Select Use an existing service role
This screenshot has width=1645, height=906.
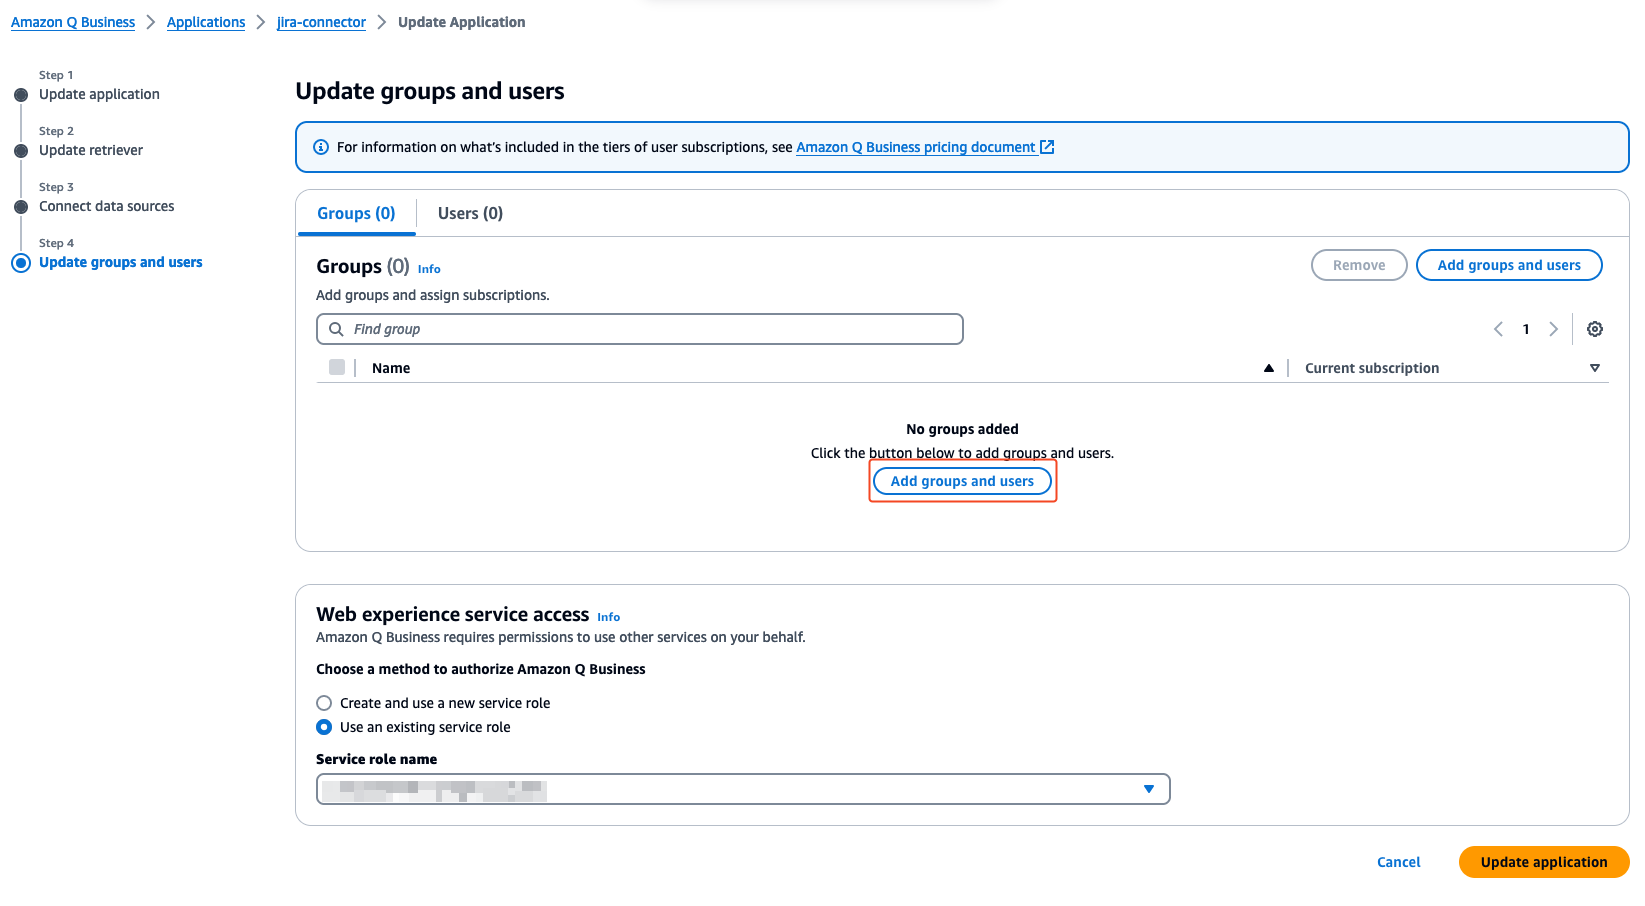[x=323, y=727]
